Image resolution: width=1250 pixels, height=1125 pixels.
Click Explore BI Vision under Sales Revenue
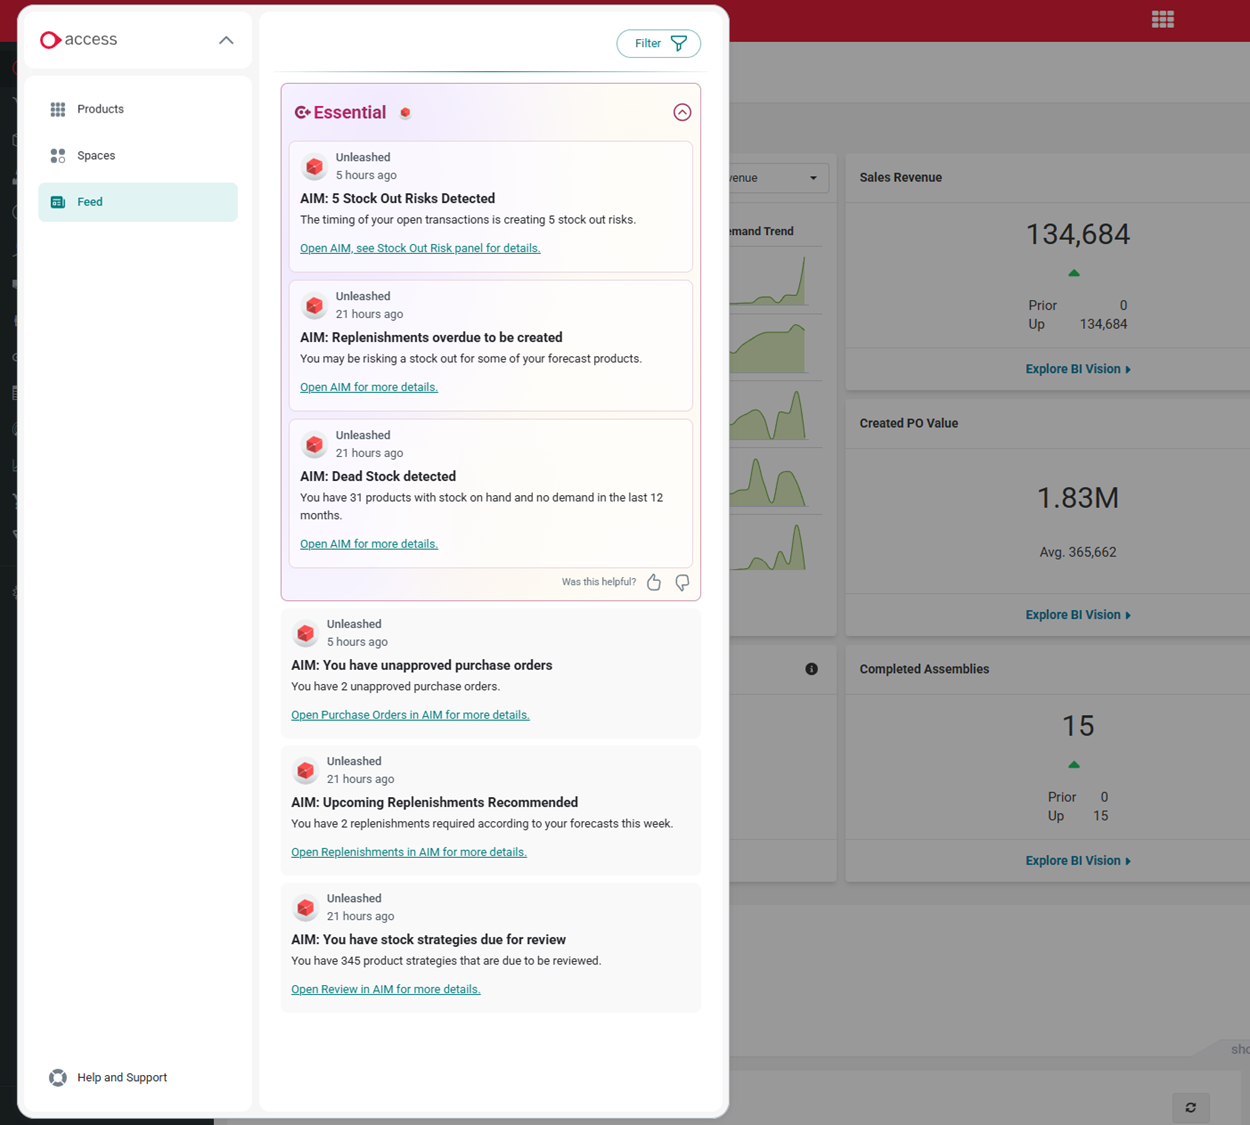click(x=1077, y=368)
